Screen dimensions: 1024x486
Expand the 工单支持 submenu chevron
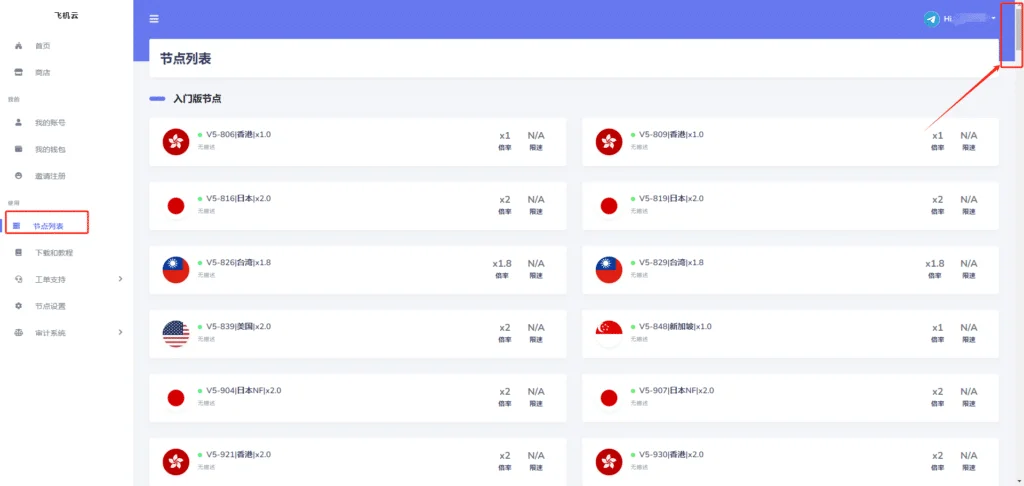tap(120, 279)
